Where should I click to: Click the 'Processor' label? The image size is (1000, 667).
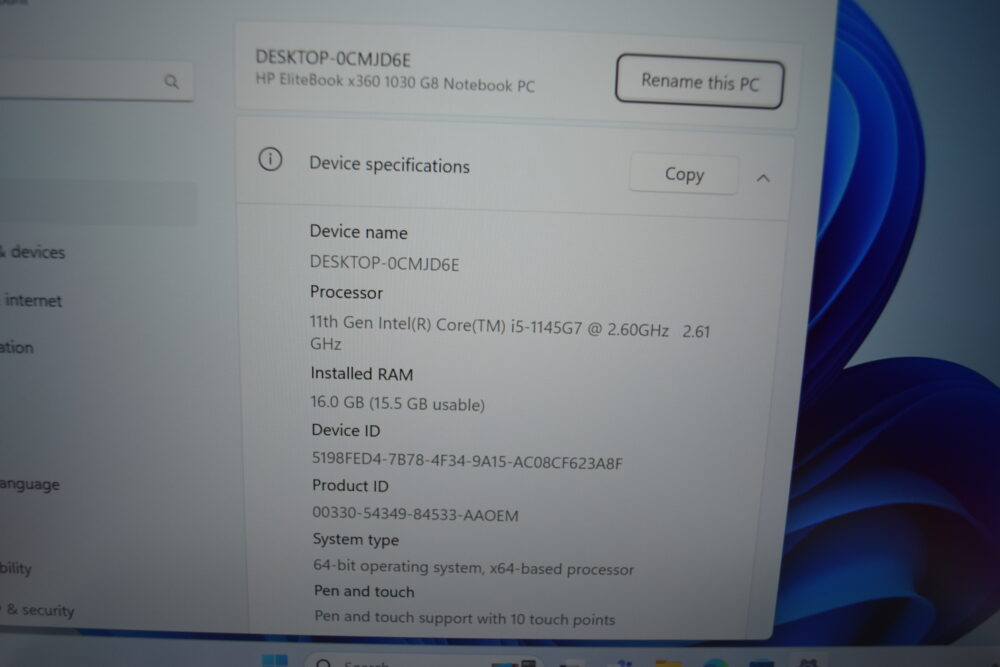[x=346, y=293]
